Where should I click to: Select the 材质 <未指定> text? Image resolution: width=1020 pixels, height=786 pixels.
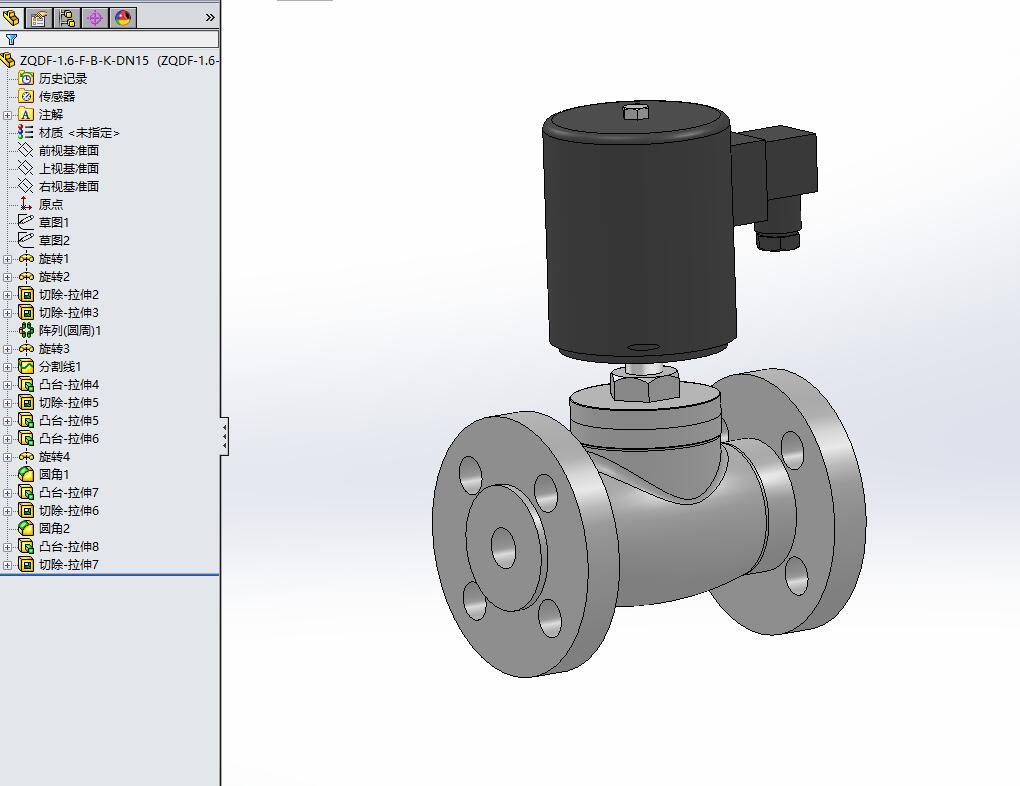click(x=79, y=133)
